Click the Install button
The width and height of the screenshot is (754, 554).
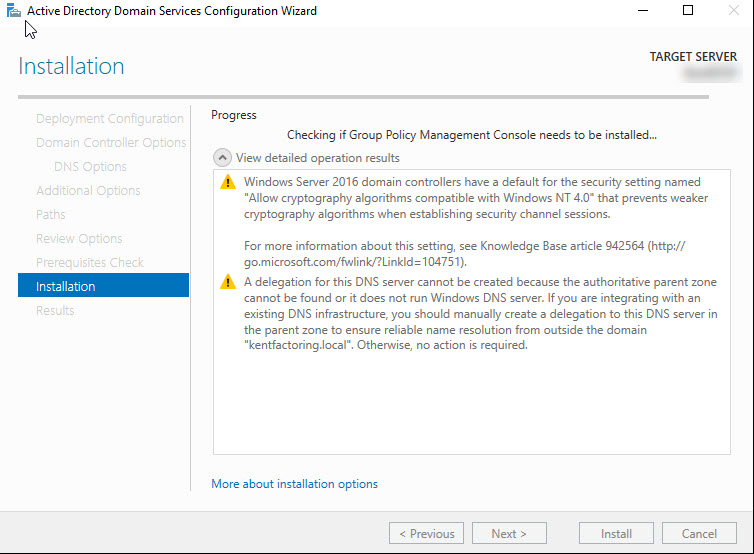616,534
